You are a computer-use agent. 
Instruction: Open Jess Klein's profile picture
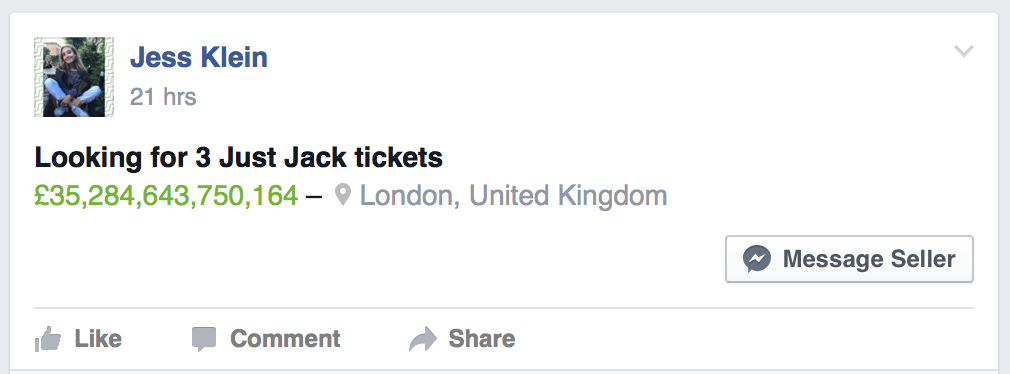click(x=73, y=77)
